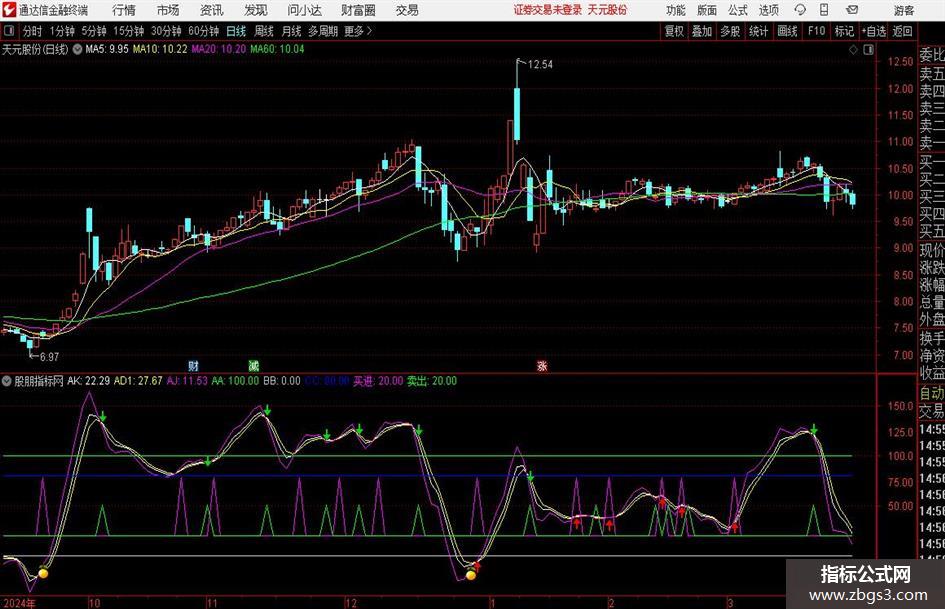Click the 6.97 low price label
The height and width of the screenshot is (609, 945).
pyautogui.click(x=49, y=357)
